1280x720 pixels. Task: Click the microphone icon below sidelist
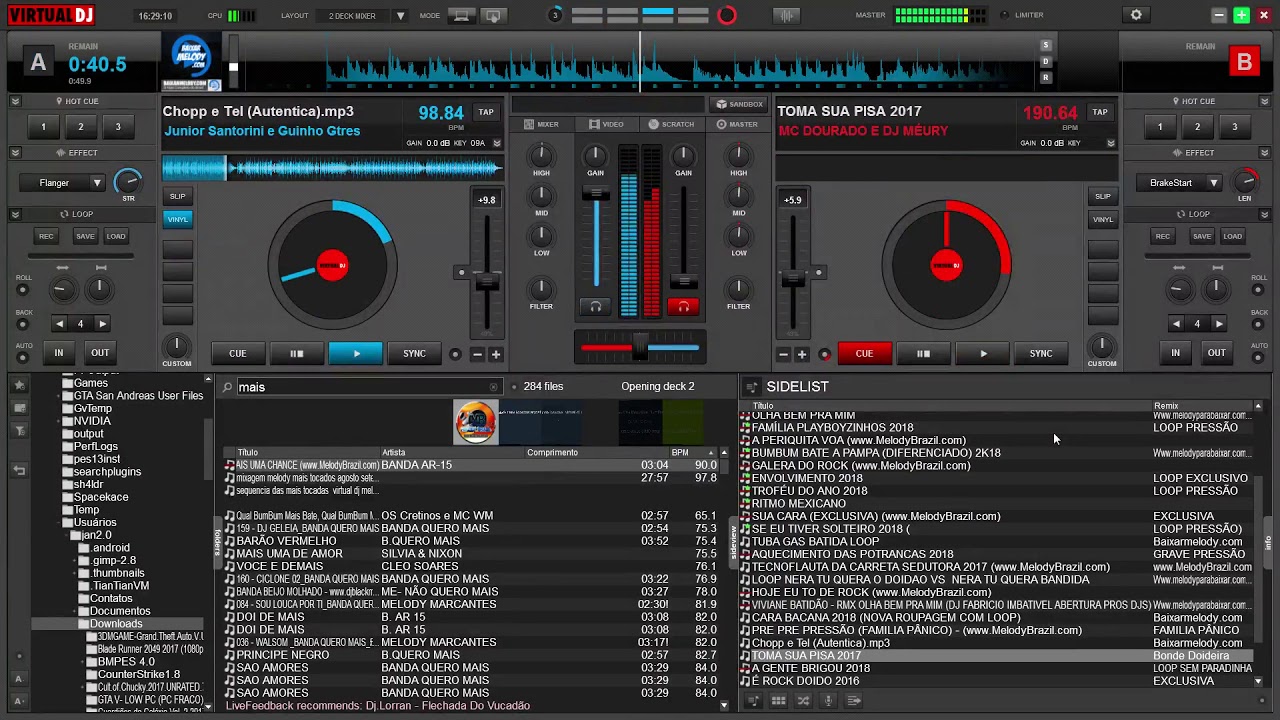click(828, 701)
